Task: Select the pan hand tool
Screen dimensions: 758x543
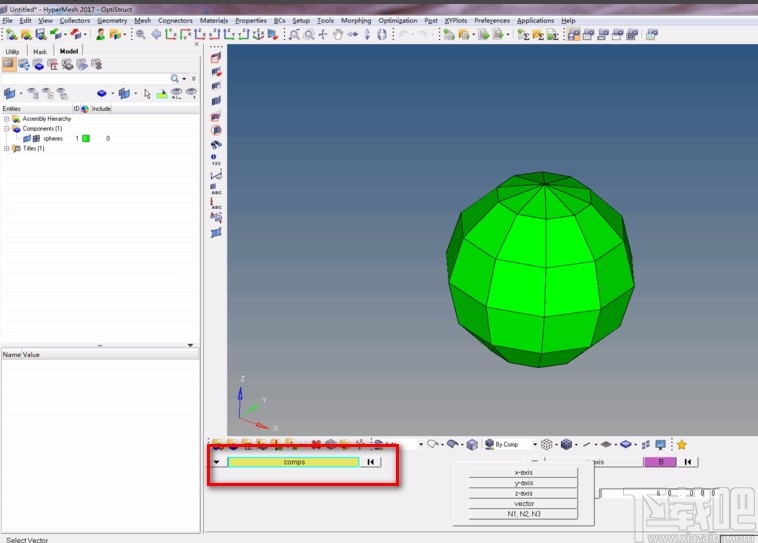Action: coord(338,35)
